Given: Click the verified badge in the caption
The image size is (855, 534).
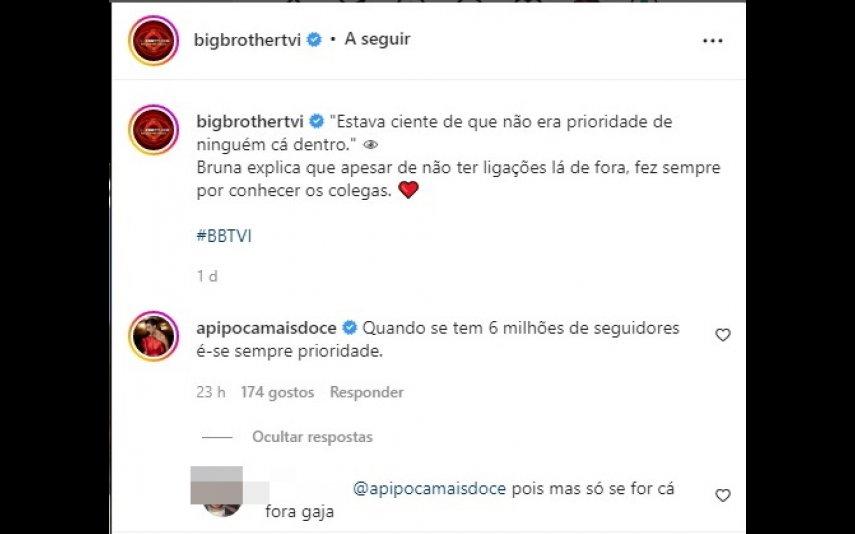Looking at the screenshot, I should (317, 121).
